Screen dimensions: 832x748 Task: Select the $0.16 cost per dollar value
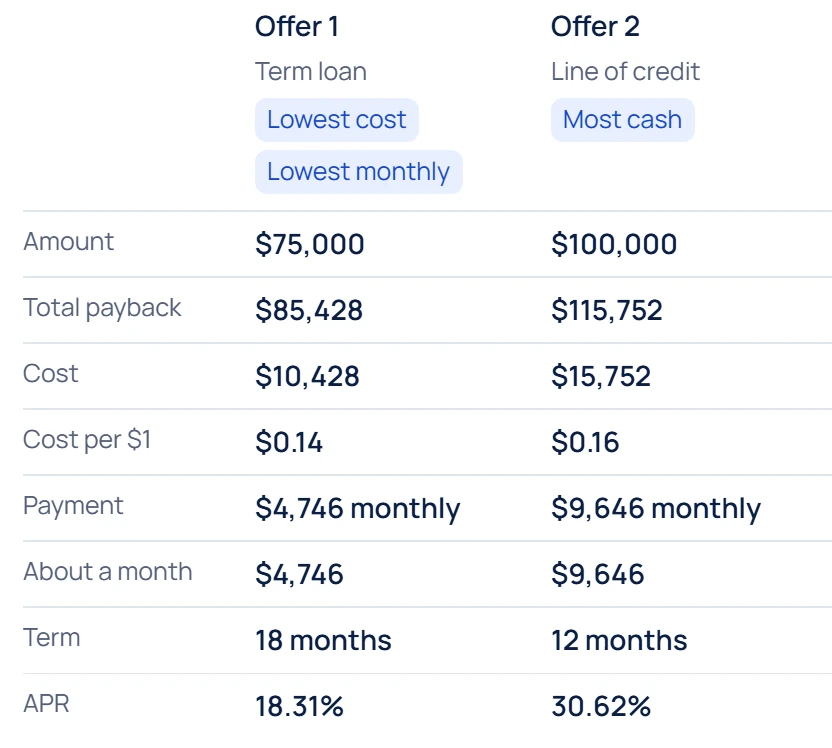585,442
